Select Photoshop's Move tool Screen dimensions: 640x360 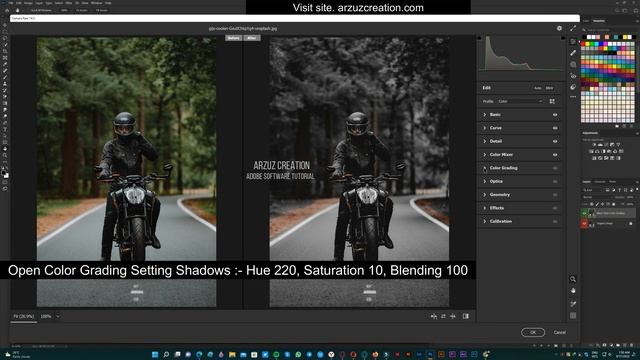tap(5, 25)
